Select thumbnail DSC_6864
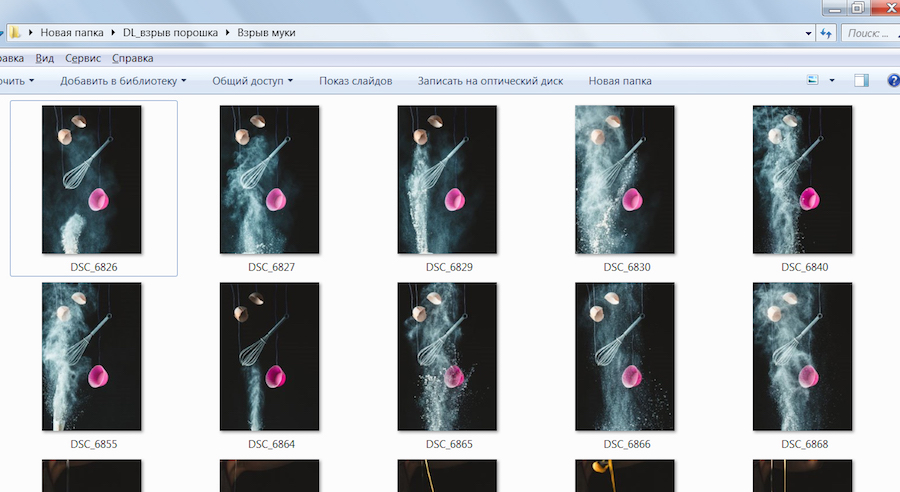 [269, 357]
